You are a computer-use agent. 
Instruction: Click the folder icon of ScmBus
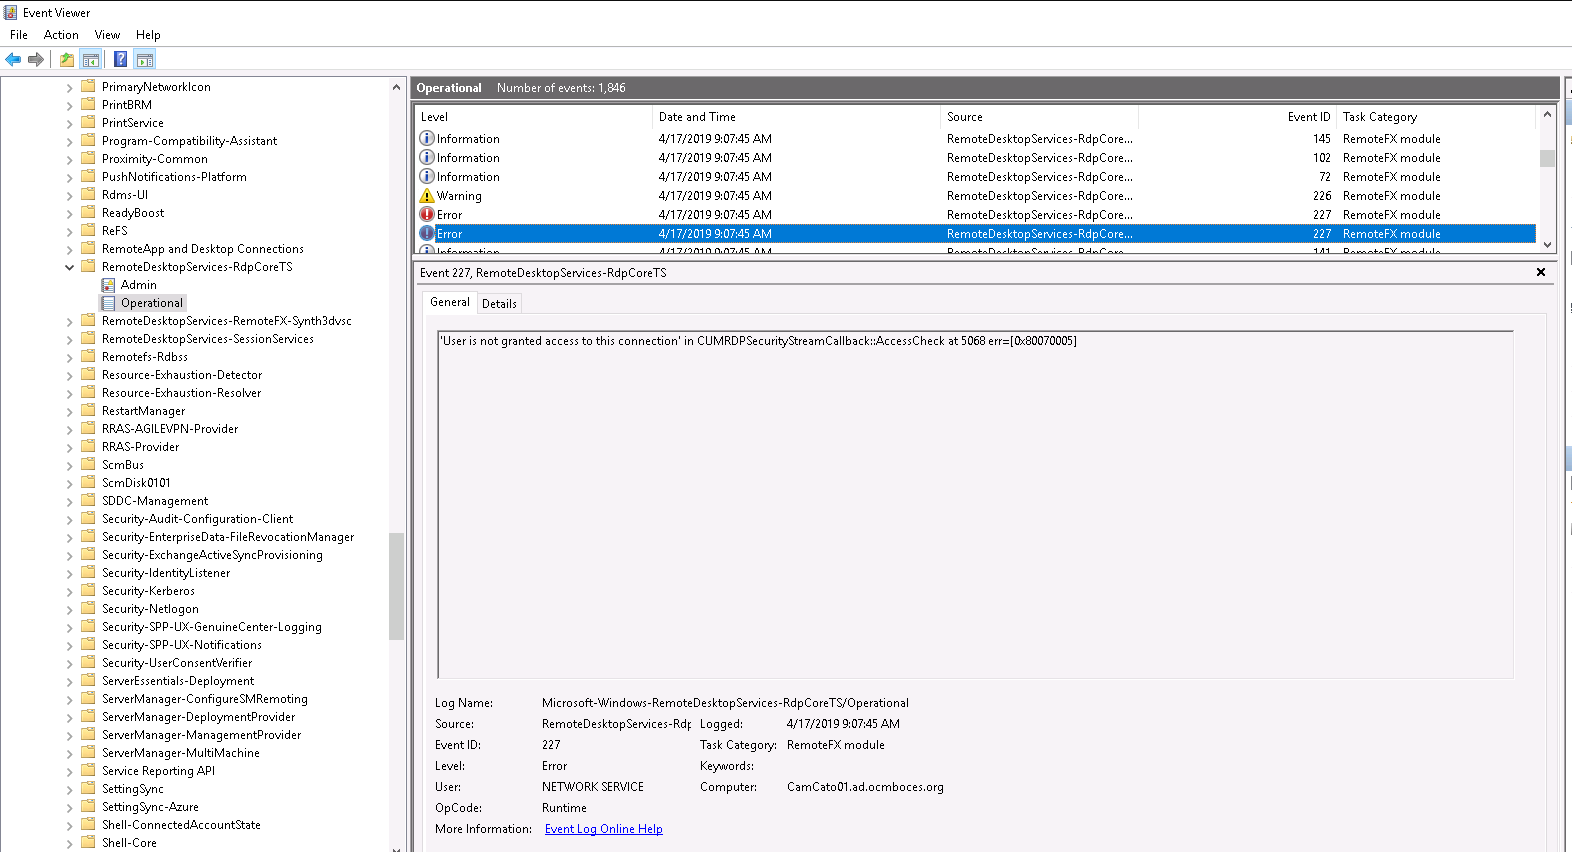88,464
